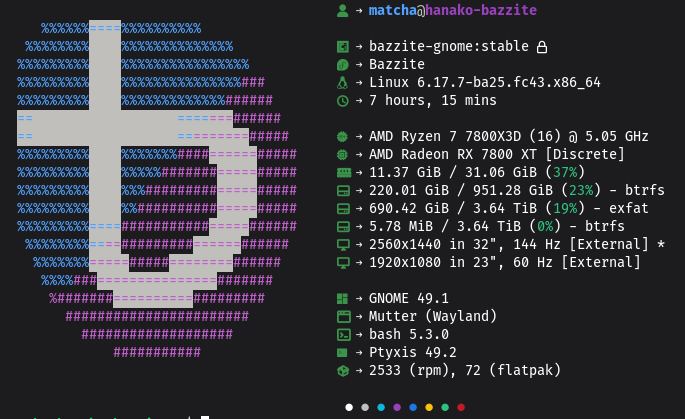Click the cyan color dot
Screen dimensions: 685x419
[x=381, y=407]
